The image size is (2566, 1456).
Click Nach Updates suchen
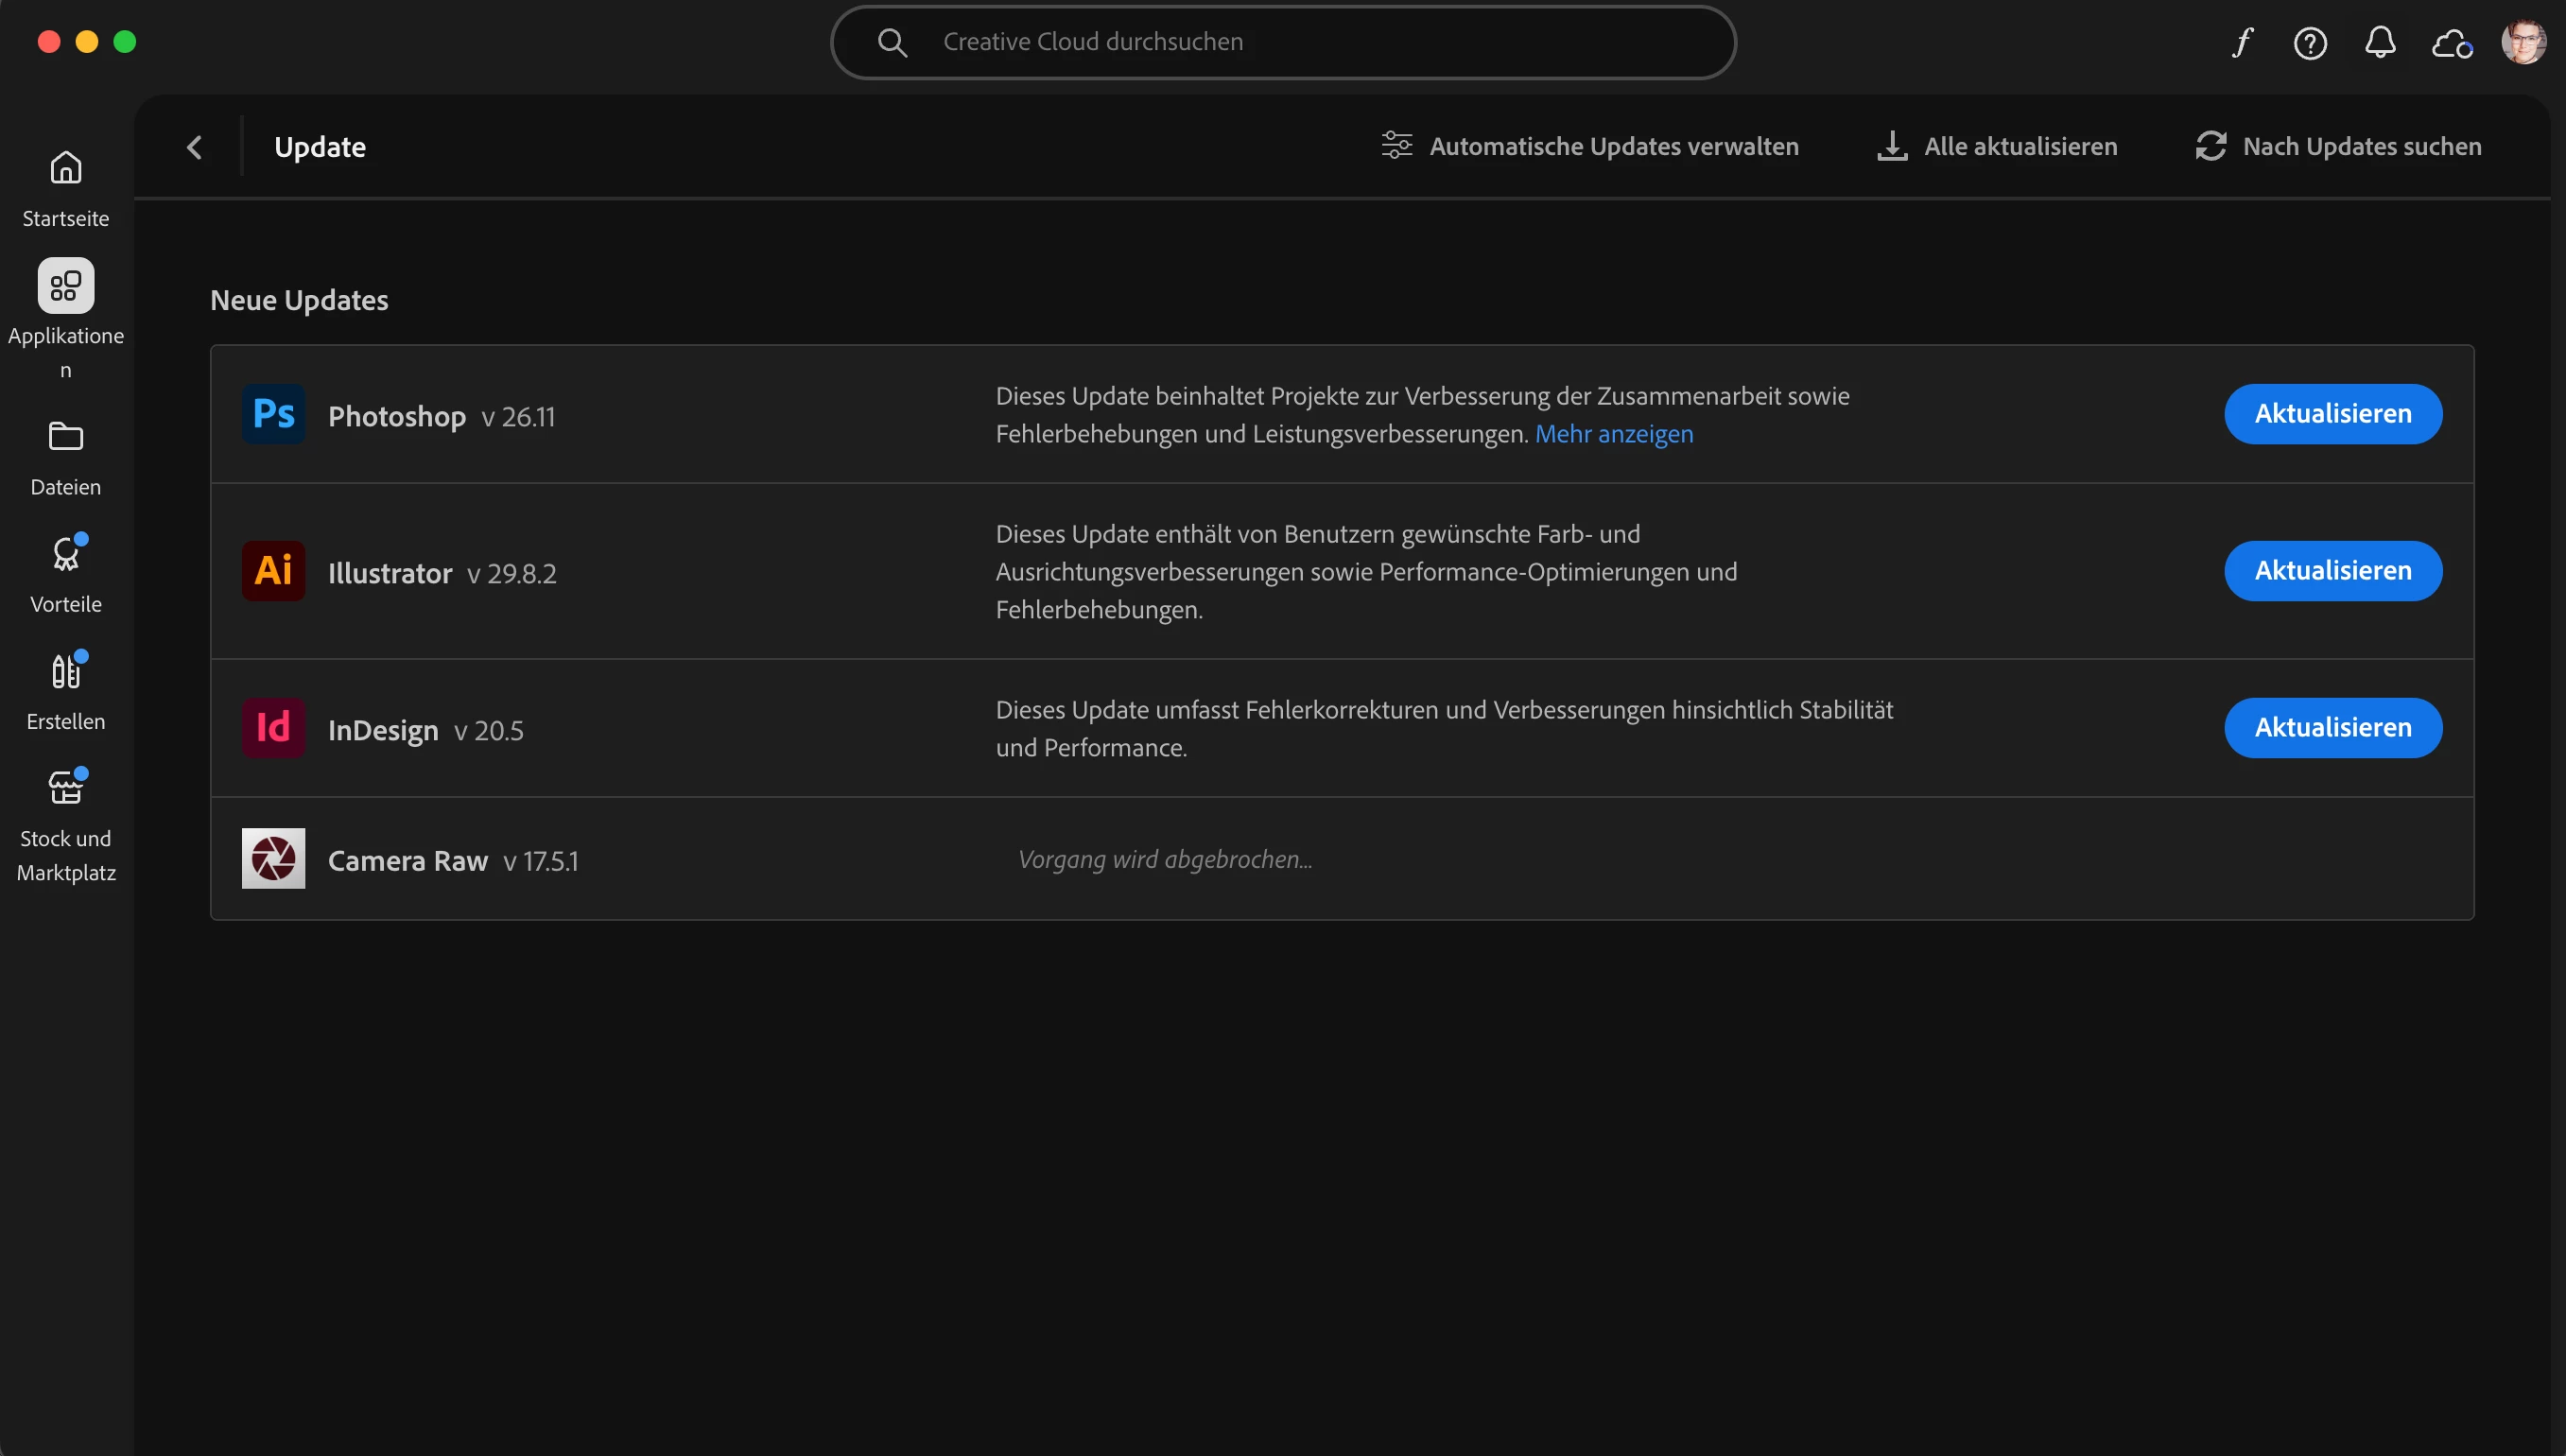pyautogui.click(x=2338, y=146)
